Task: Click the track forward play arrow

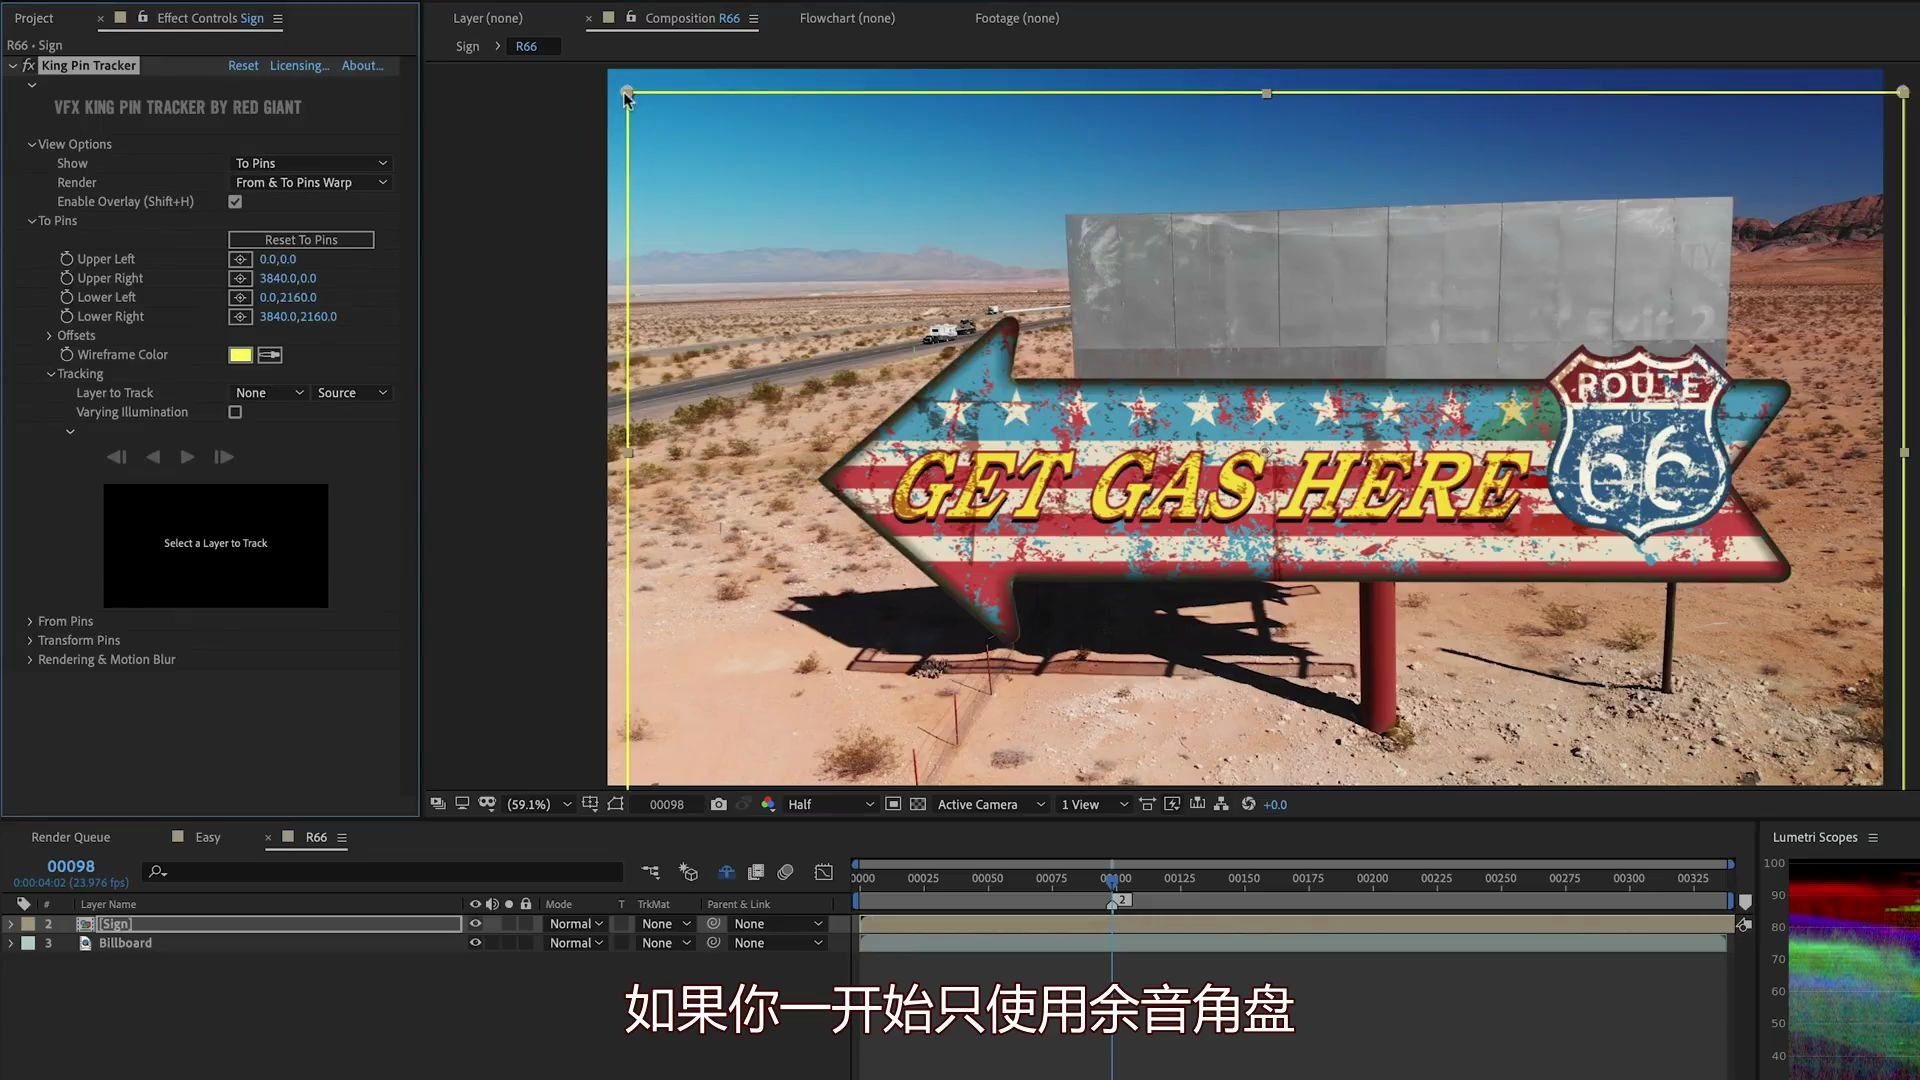Action: click(187, 457)
